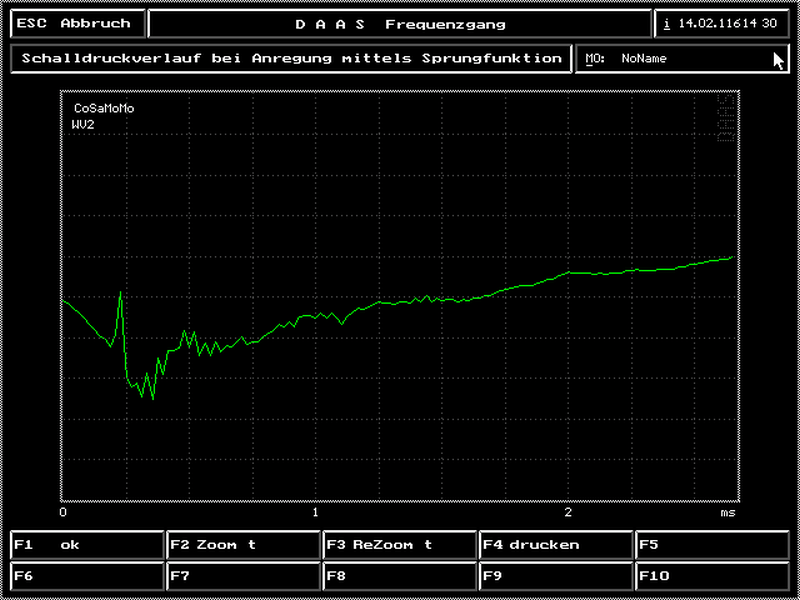Click the empty F9 function key

[556, 576]
